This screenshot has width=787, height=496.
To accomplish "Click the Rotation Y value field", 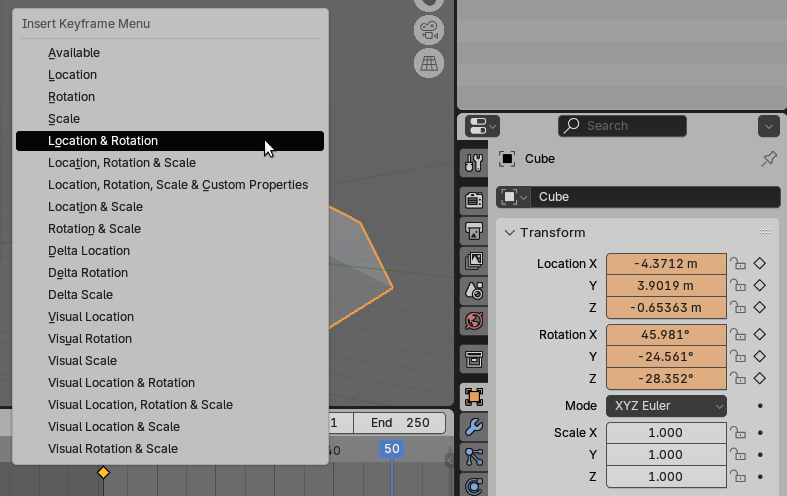I will click(x=666, y=357).
